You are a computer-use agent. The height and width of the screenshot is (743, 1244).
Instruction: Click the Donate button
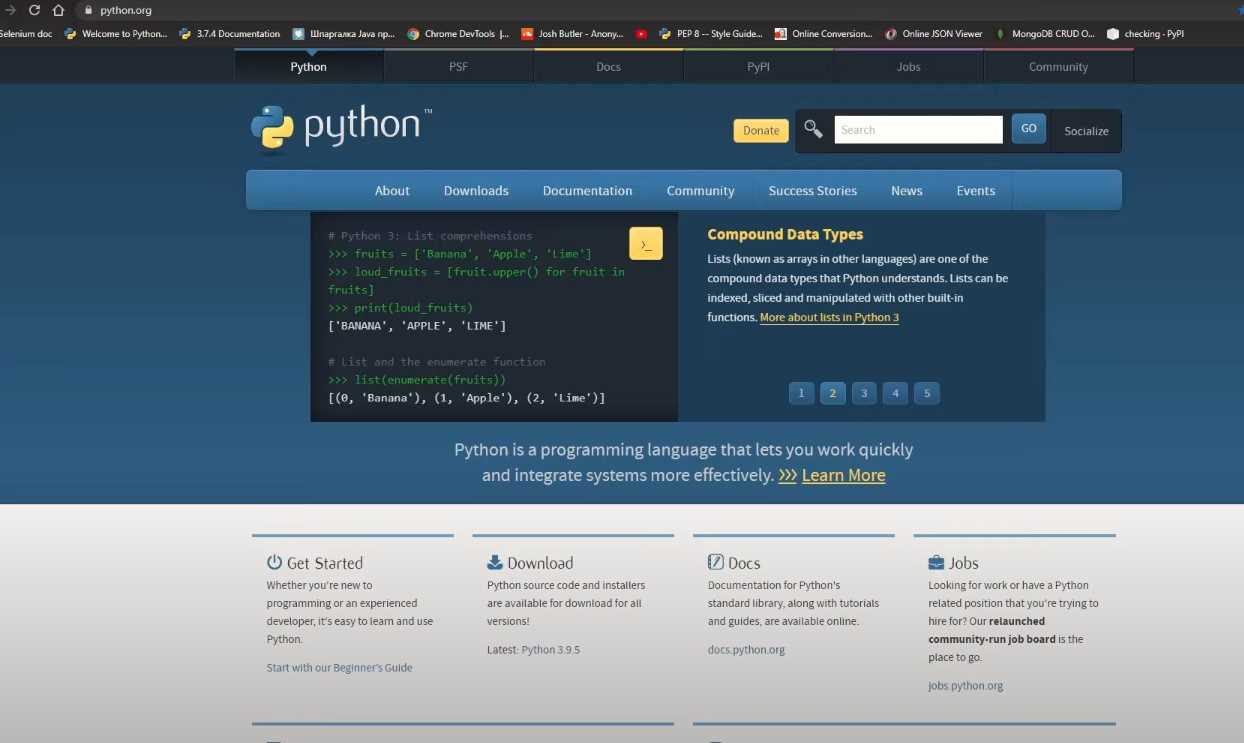(x=760, y=130)
